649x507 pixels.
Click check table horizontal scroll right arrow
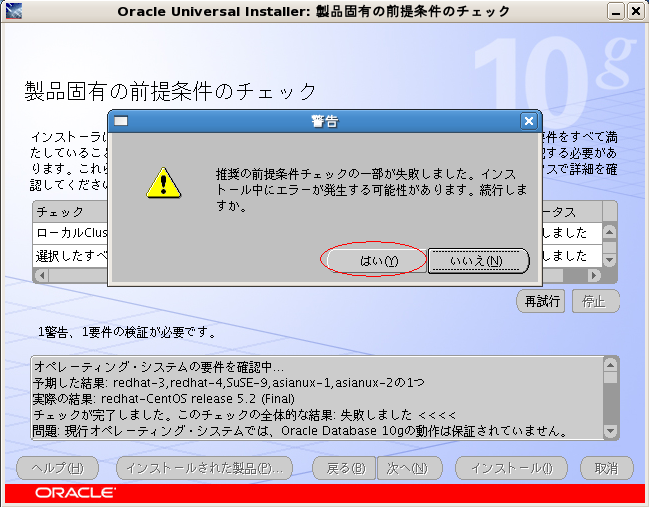coord(594,275)
